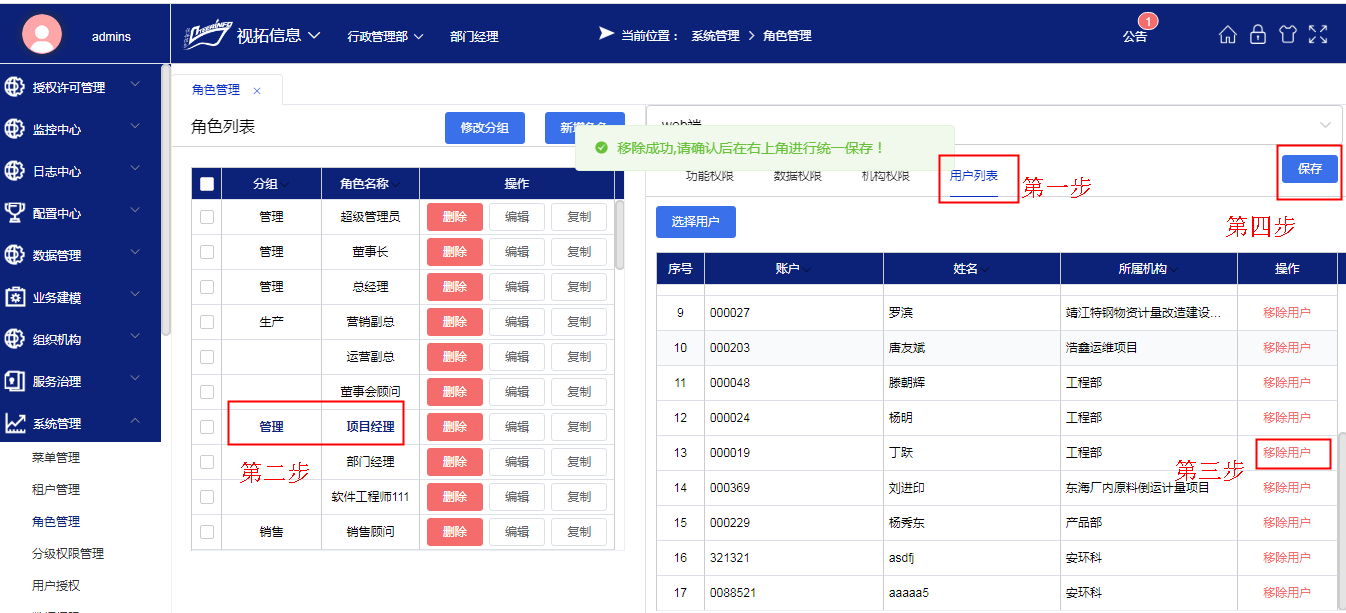This screenshot has height=613, width=1346.
Task: Edit the 销售顾问 role
Action: pyautogui.click(x=517, y=532)
